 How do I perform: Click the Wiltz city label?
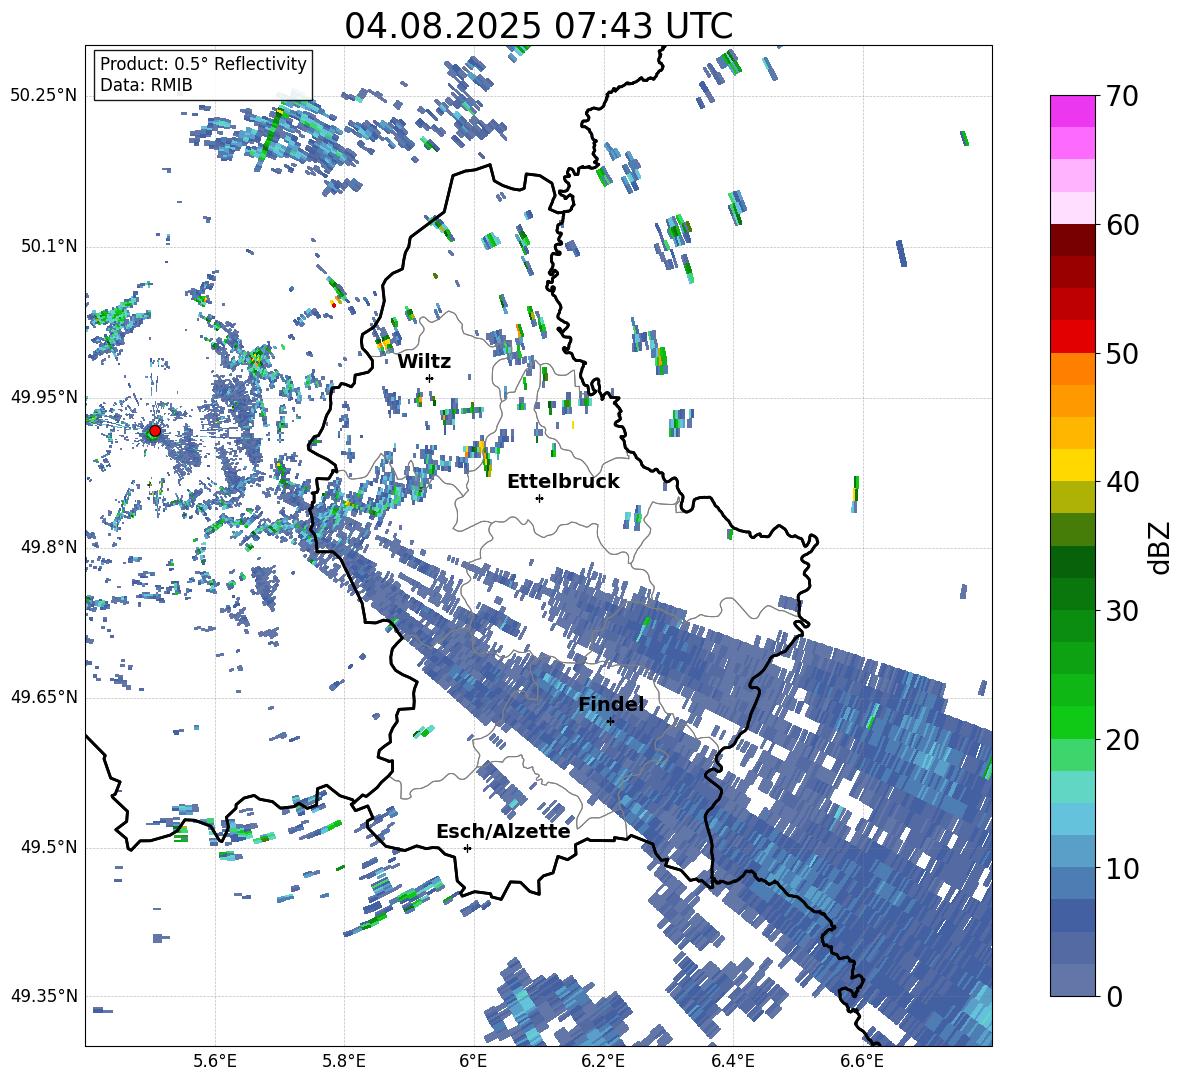click(424, 362)
